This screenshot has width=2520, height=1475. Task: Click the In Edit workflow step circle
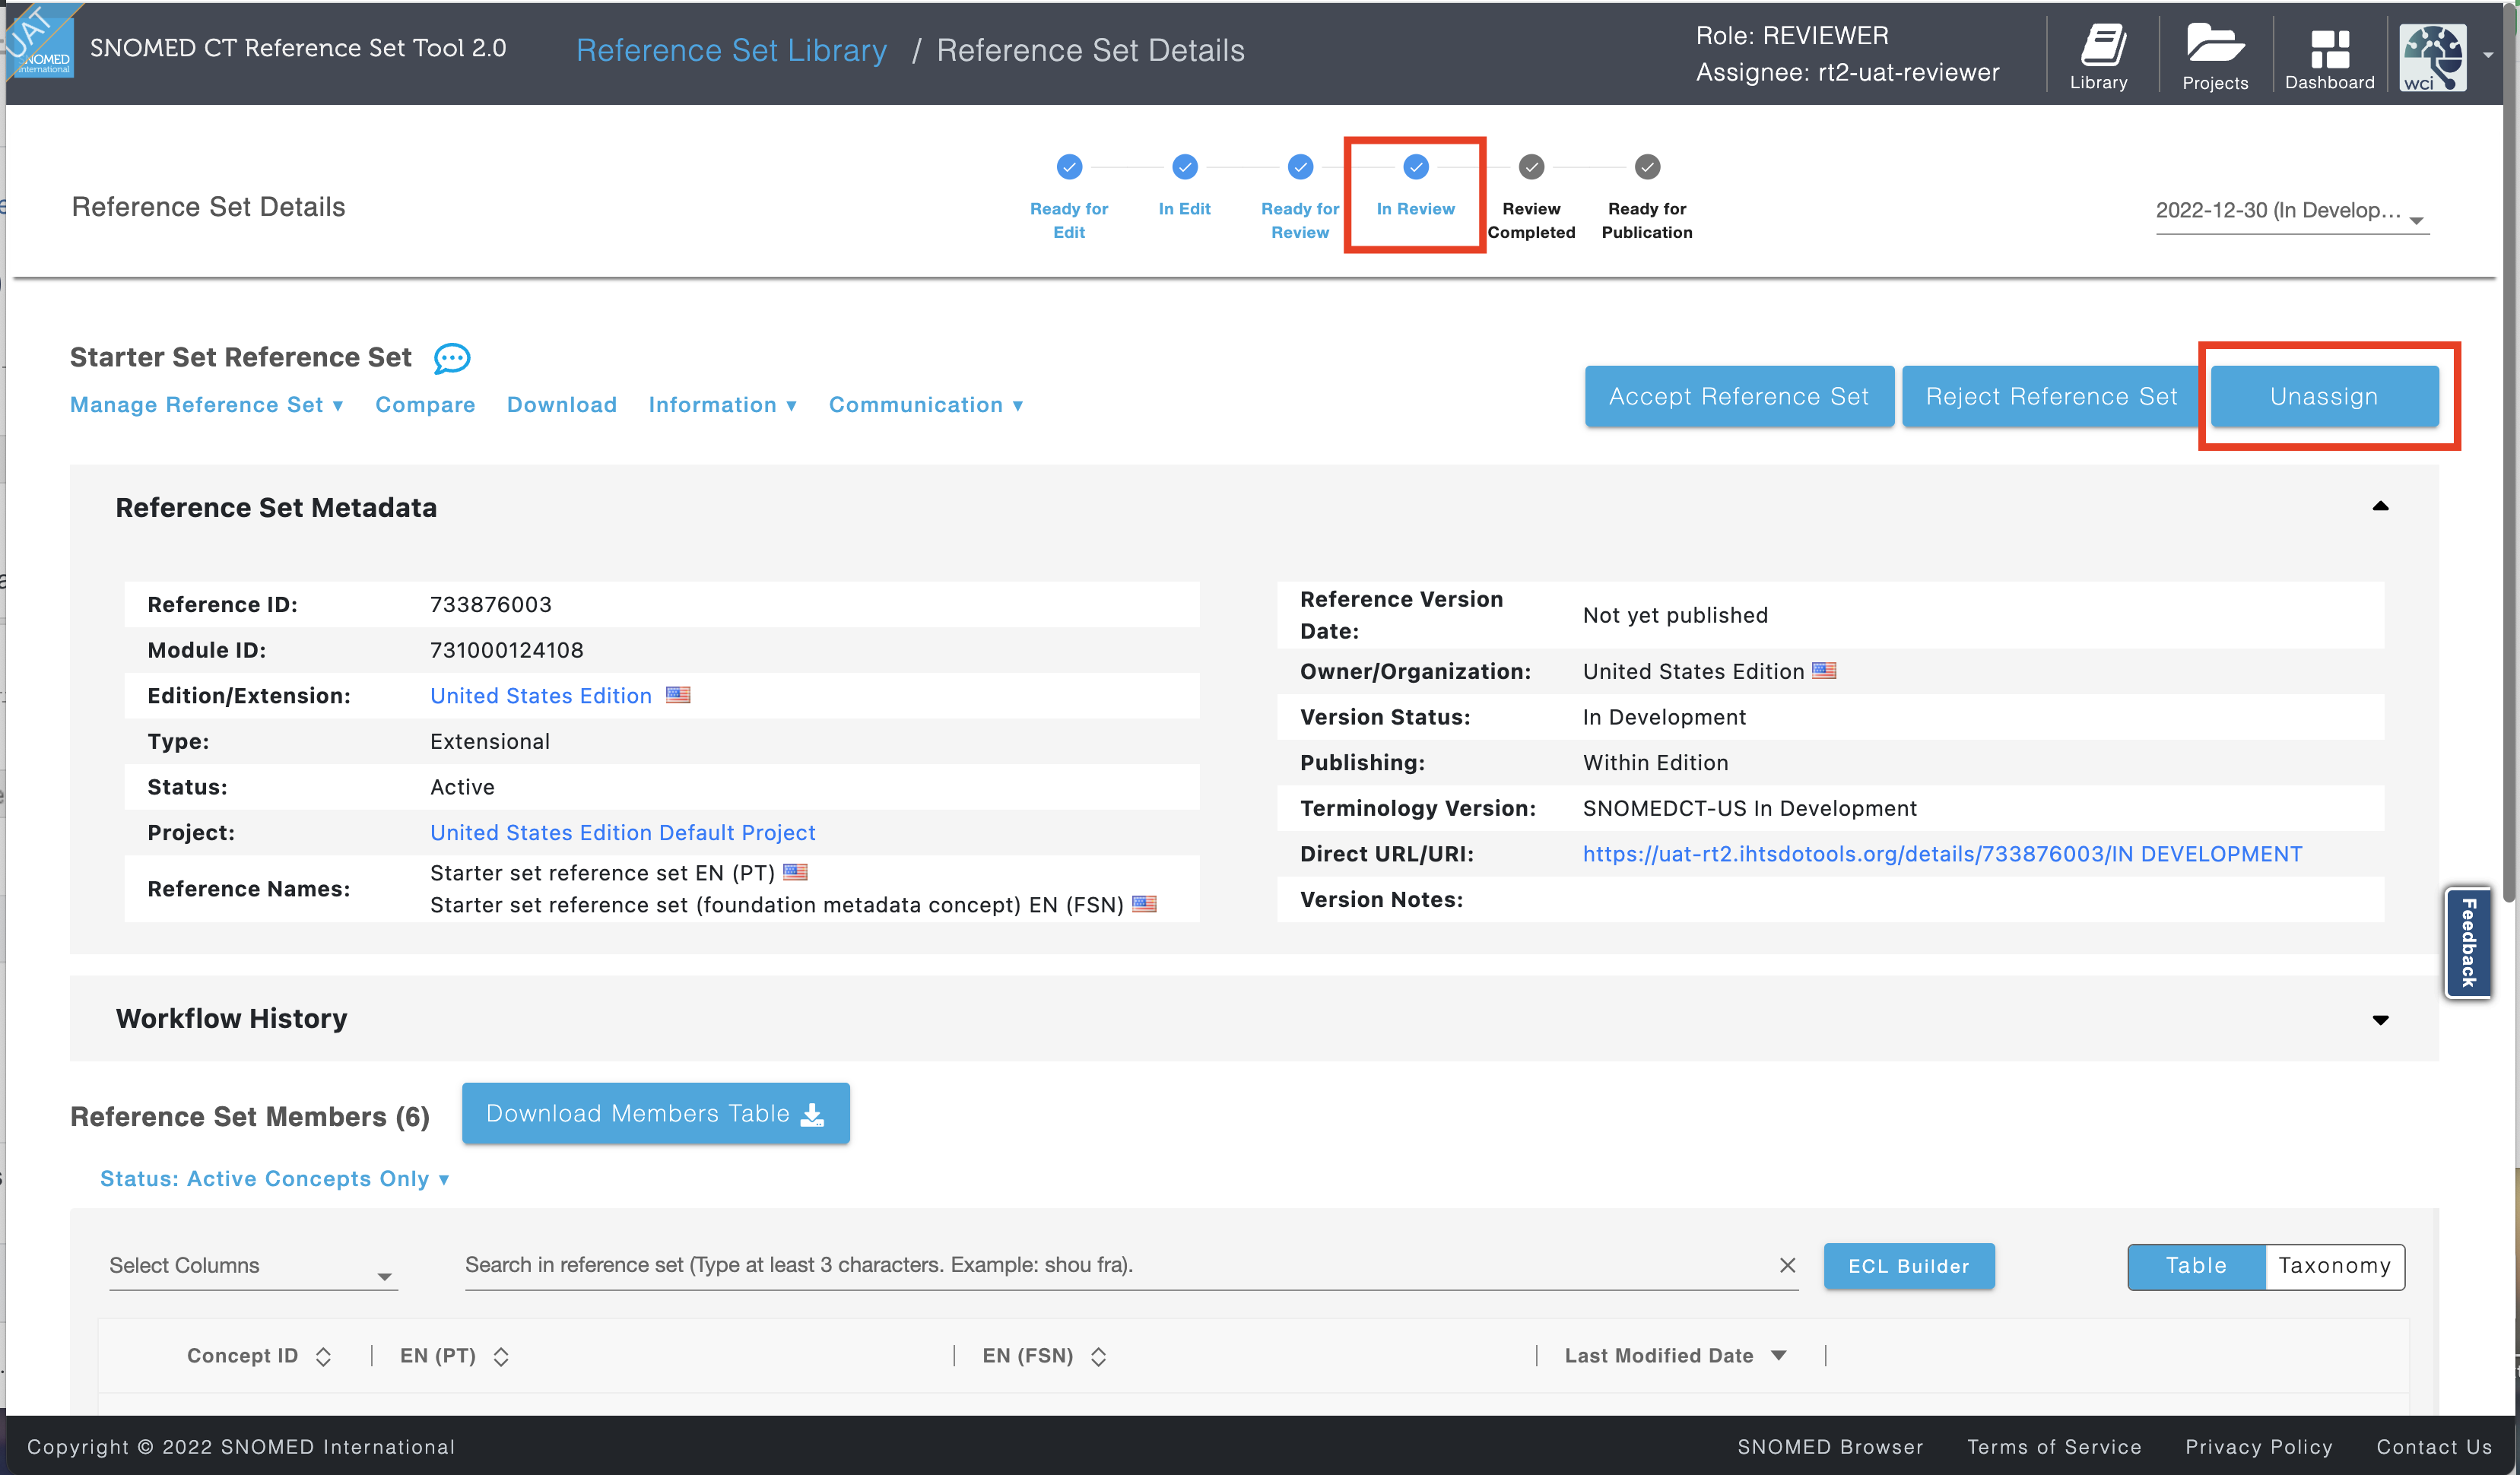(x=1185, y=167)
